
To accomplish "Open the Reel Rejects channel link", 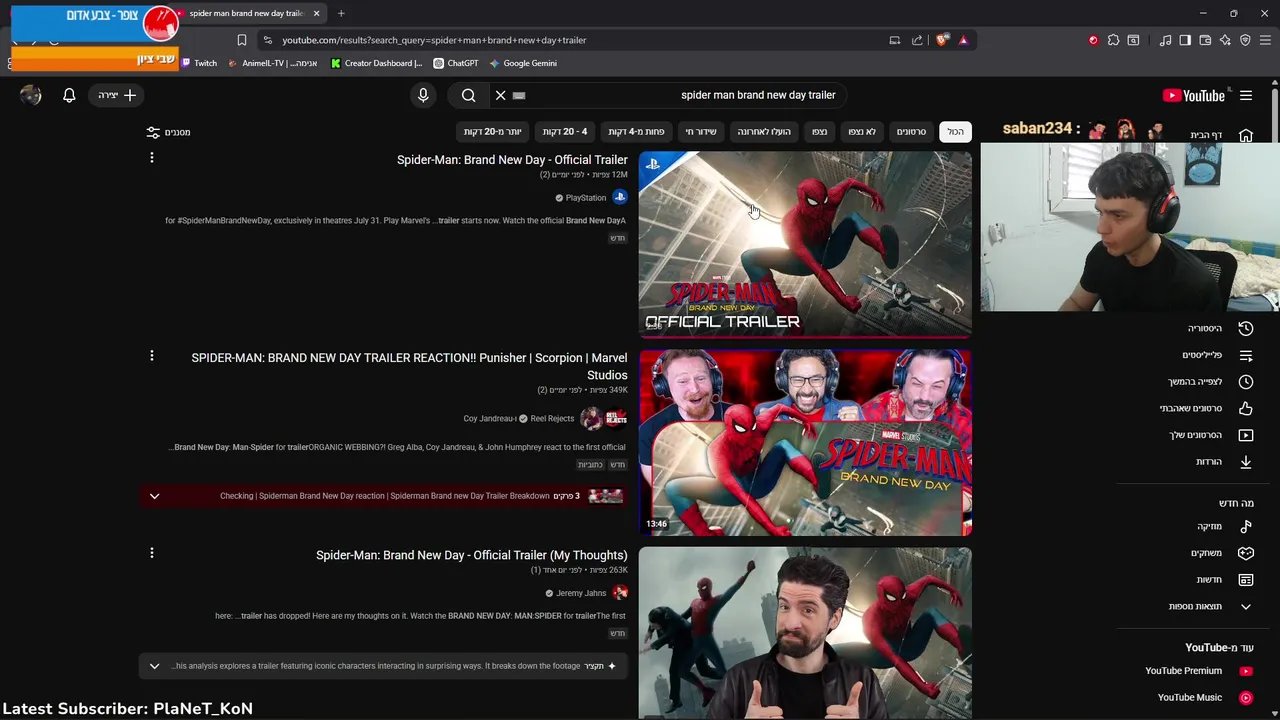I will [552, 419].
